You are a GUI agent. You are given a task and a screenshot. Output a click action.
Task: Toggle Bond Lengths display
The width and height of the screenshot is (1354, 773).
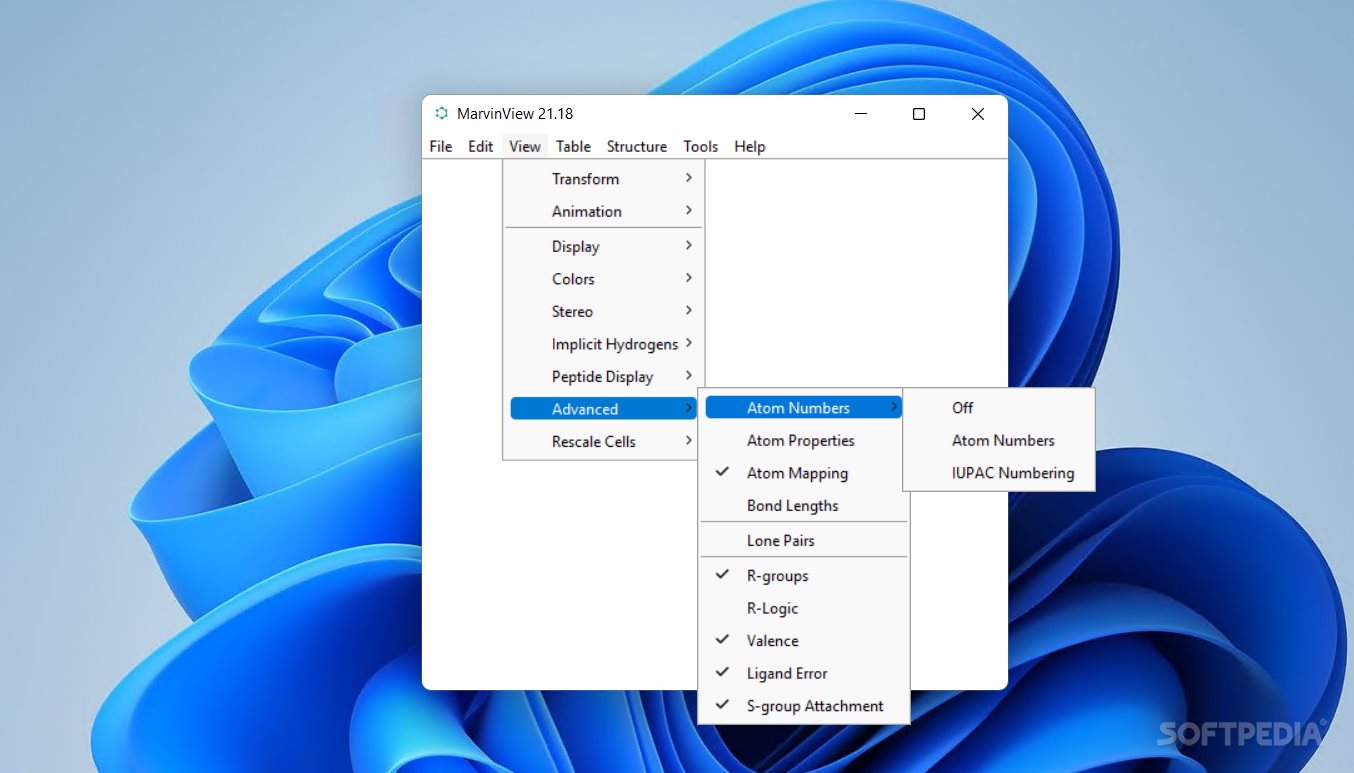[803, 506]
